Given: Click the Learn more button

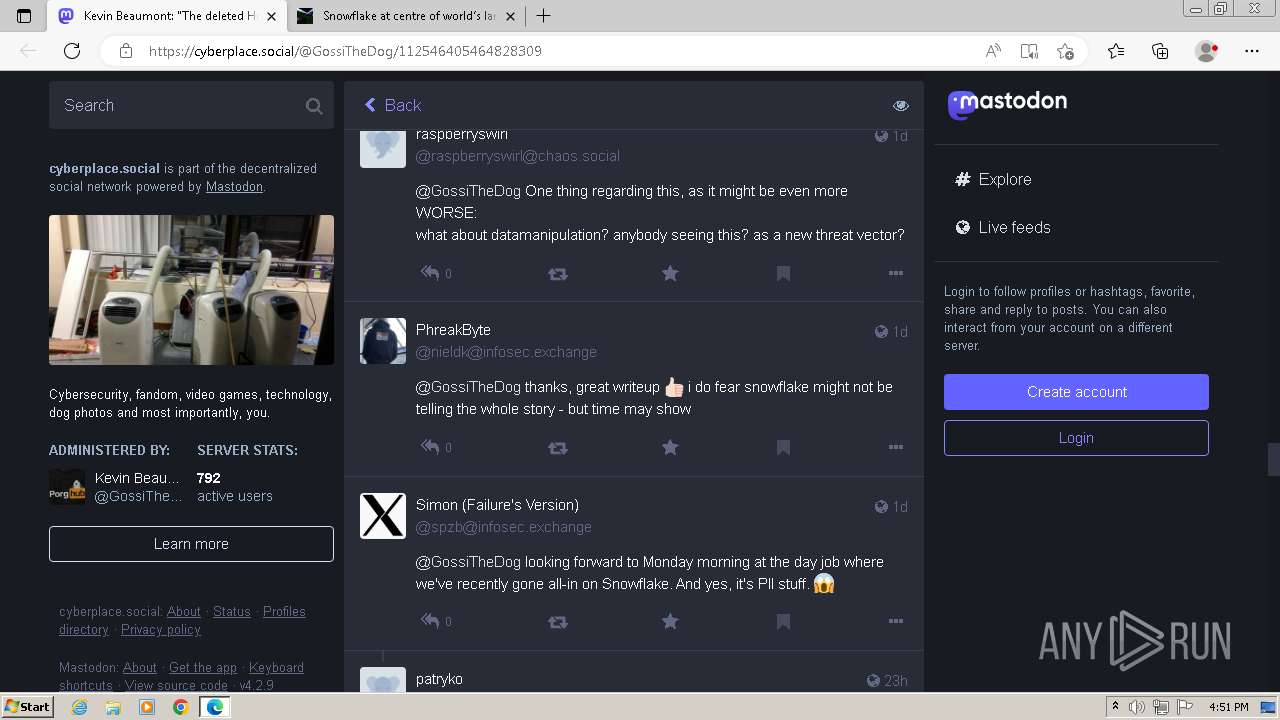Looking at the screenshot, I should point(191,544).
